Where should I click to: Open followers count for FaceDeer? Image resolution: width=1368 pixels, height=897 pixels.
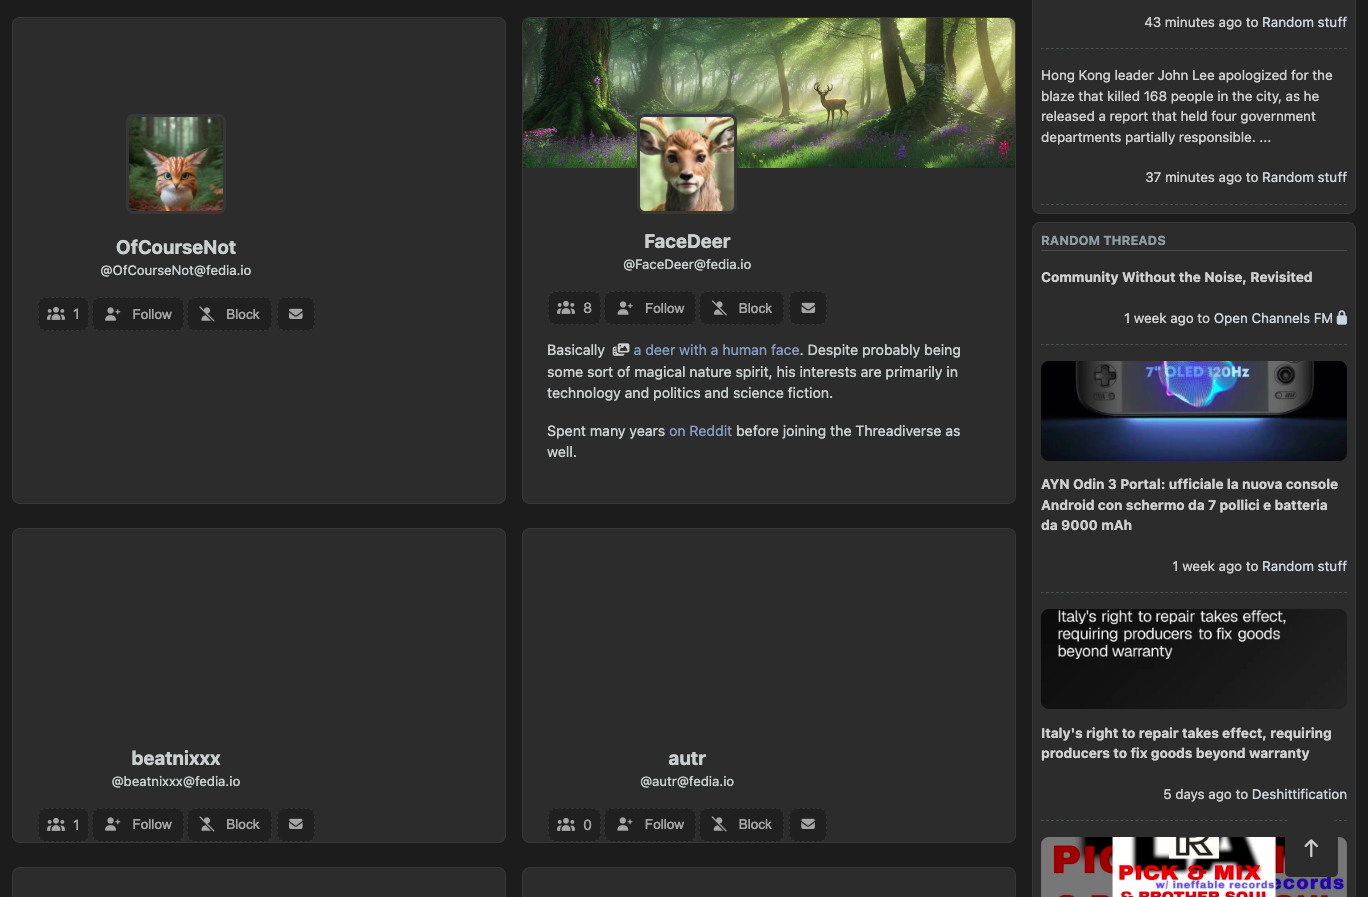click(575, 308)
